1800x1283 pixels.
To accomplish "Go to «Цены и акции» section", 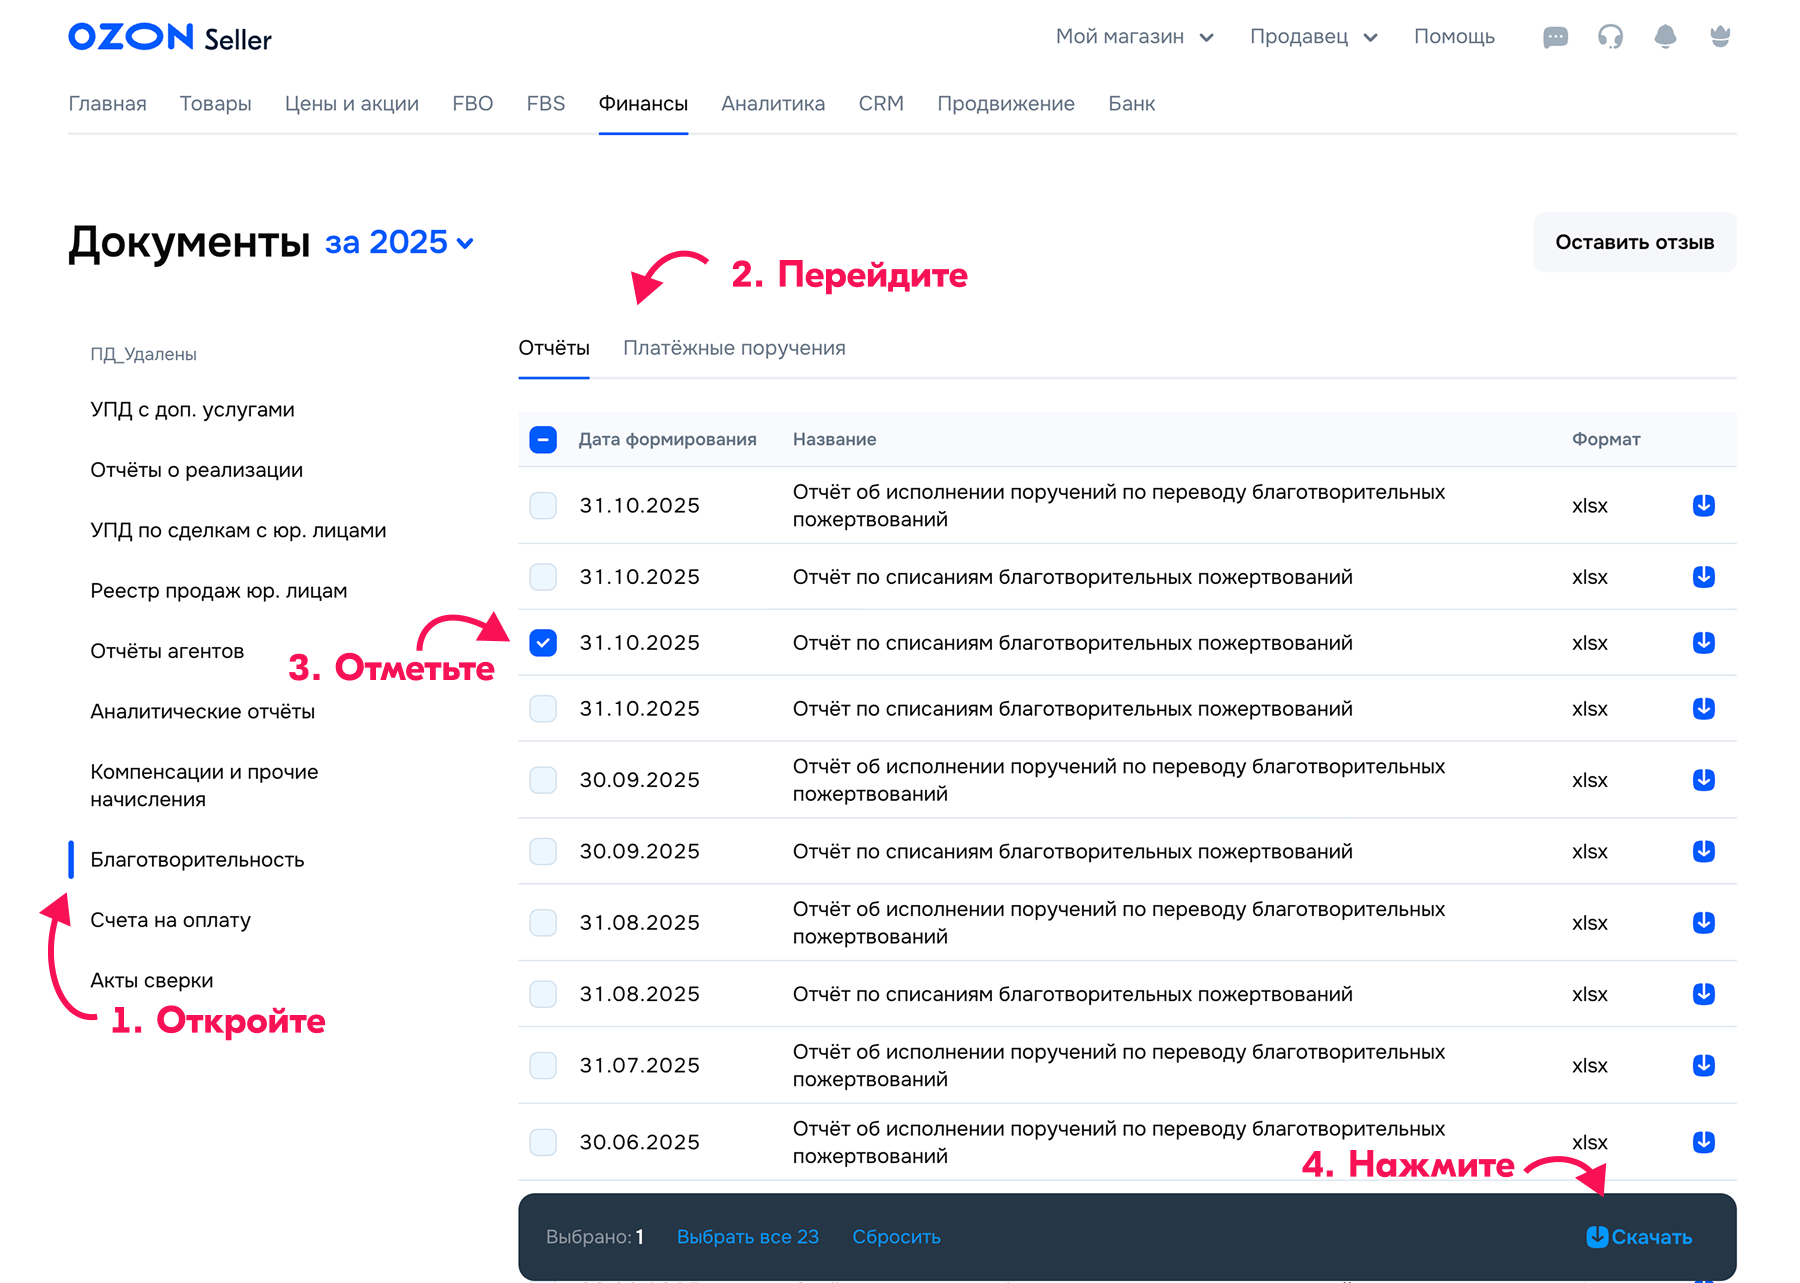I will tap(352, 104).
